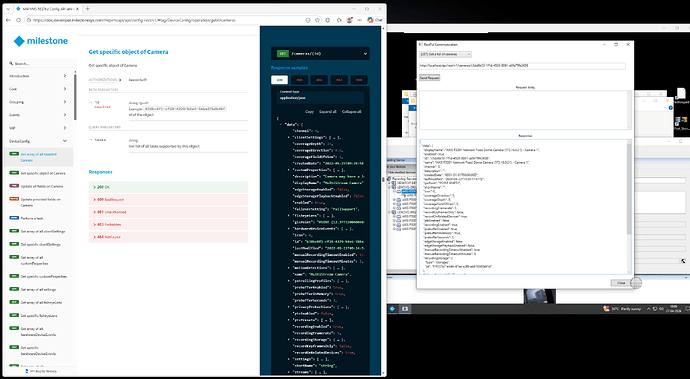Screen dimensions: 690x379
Task: Click the weather icon in the remote taskbar
Action: click(x=606, y=309)
